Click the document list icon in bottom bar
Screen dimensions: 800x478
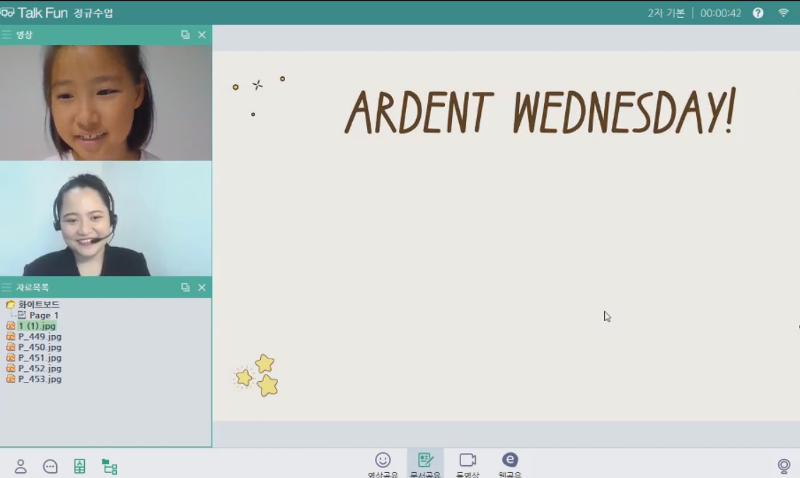pyautogui.click(x=80, y=466)
